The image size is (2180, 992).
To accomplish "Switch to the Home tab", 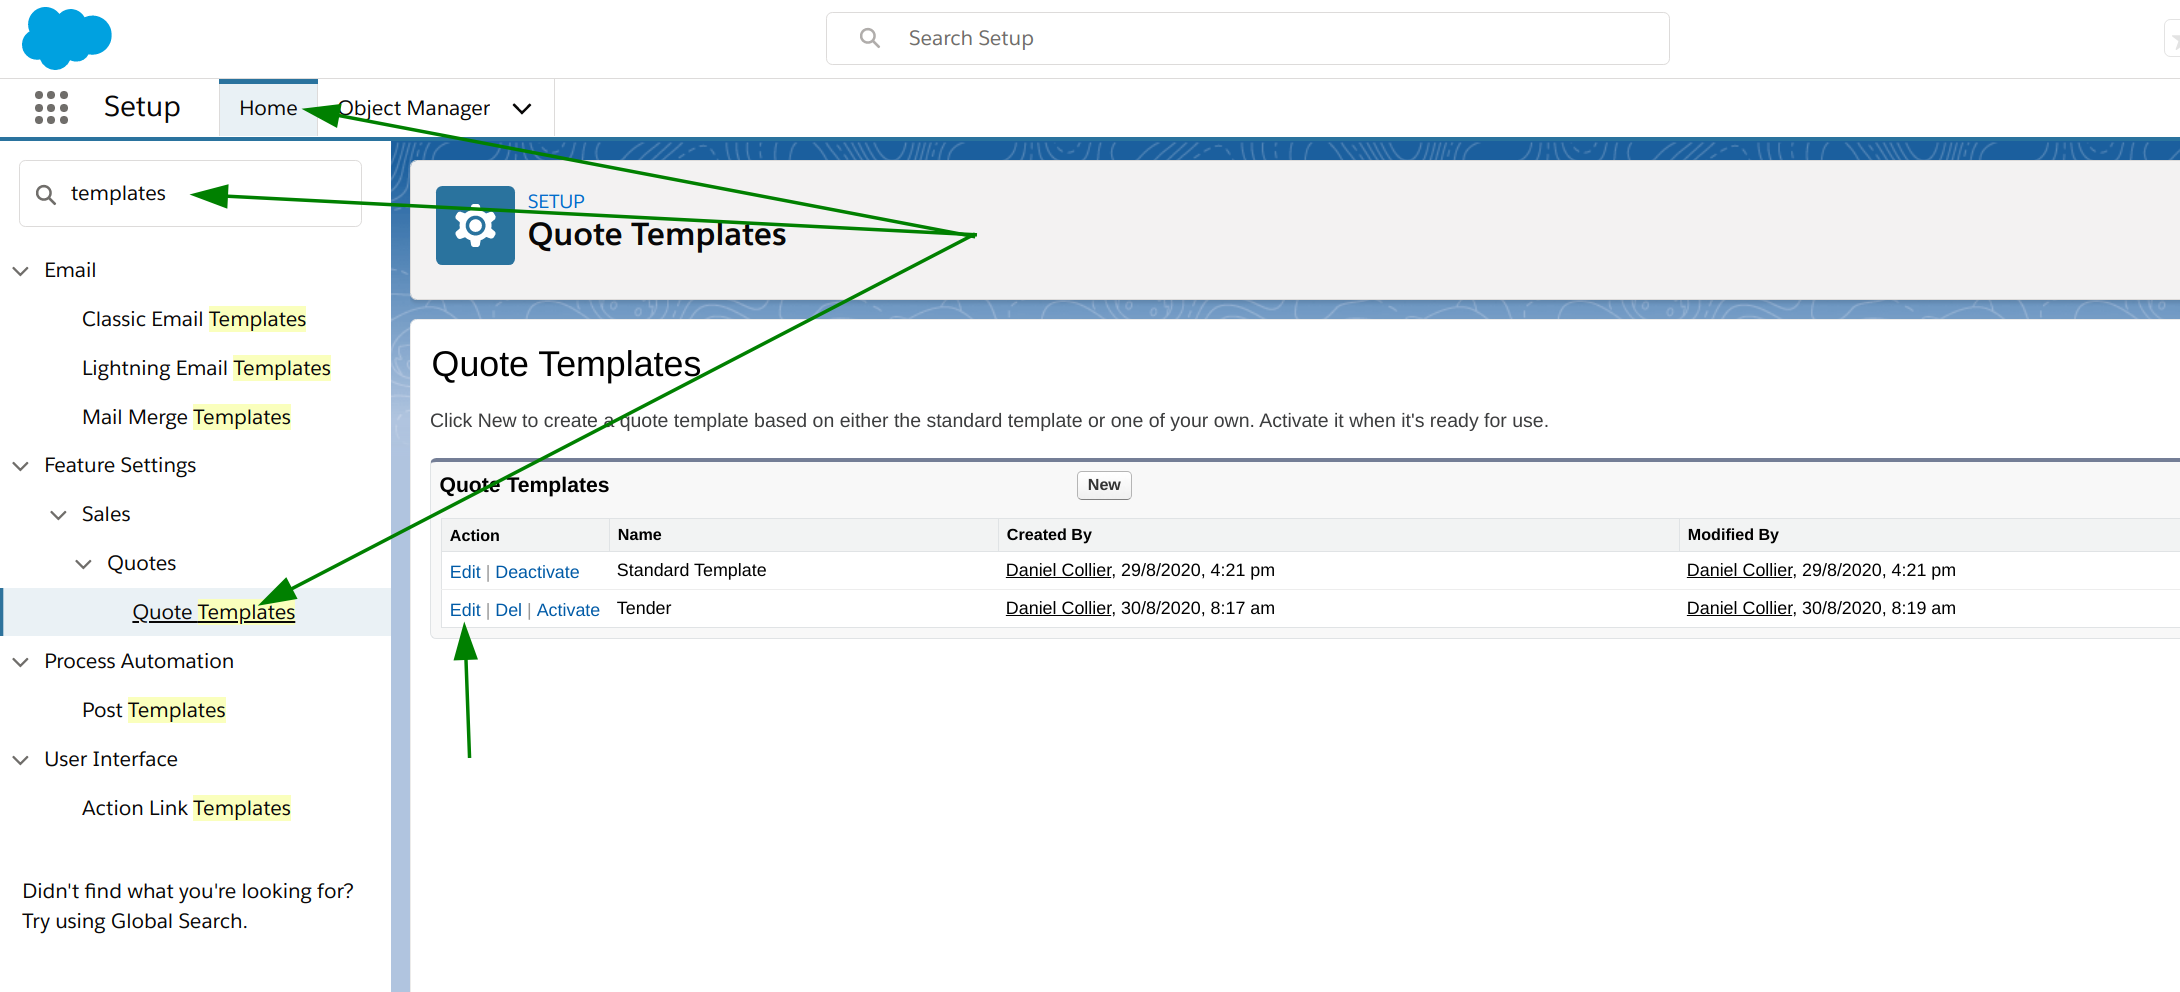I will [x=268, y=108].
